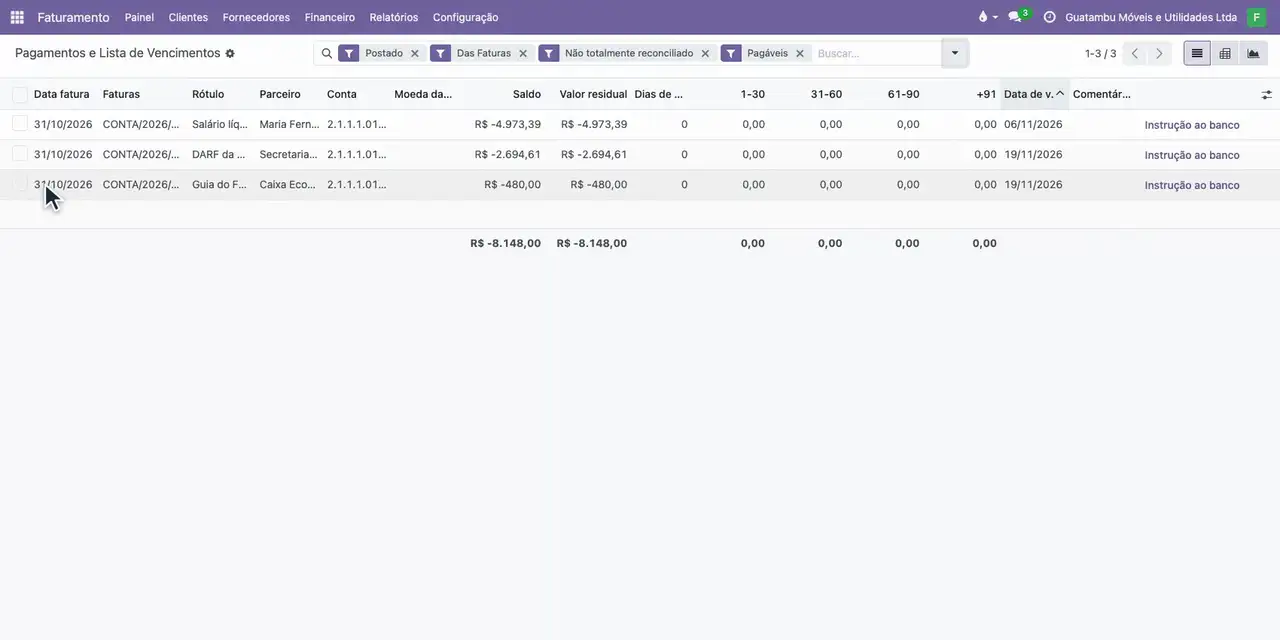Open the Painel menu

click(139, 17)
